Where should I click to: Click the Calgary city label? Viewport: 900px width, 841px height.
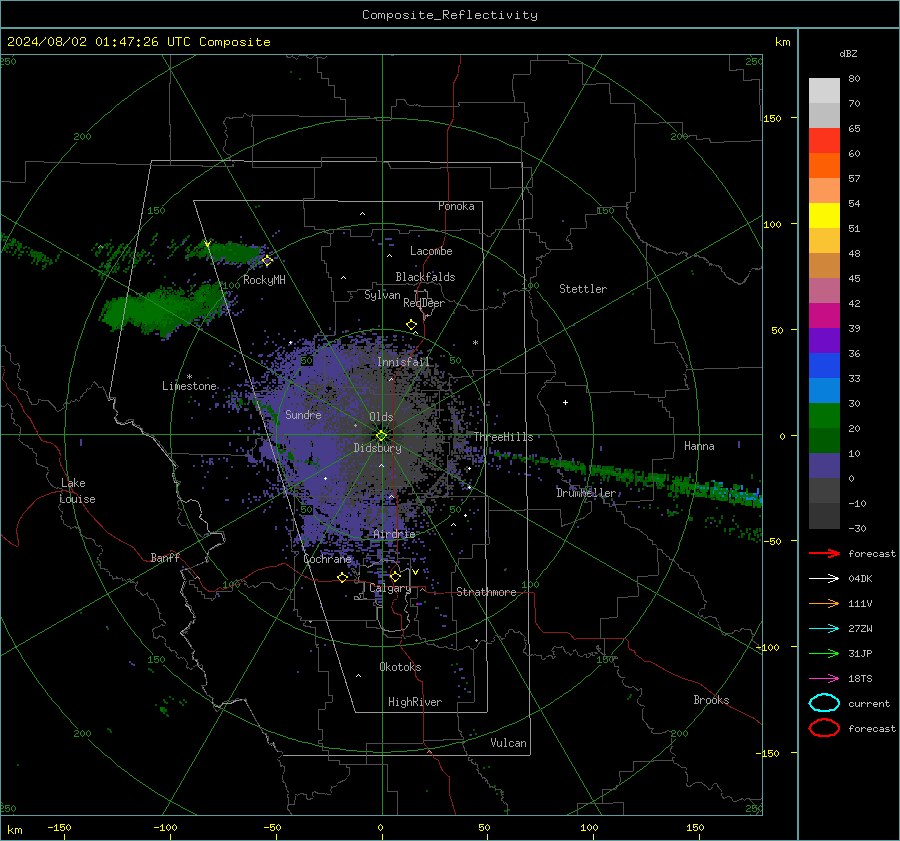point(390,588)
